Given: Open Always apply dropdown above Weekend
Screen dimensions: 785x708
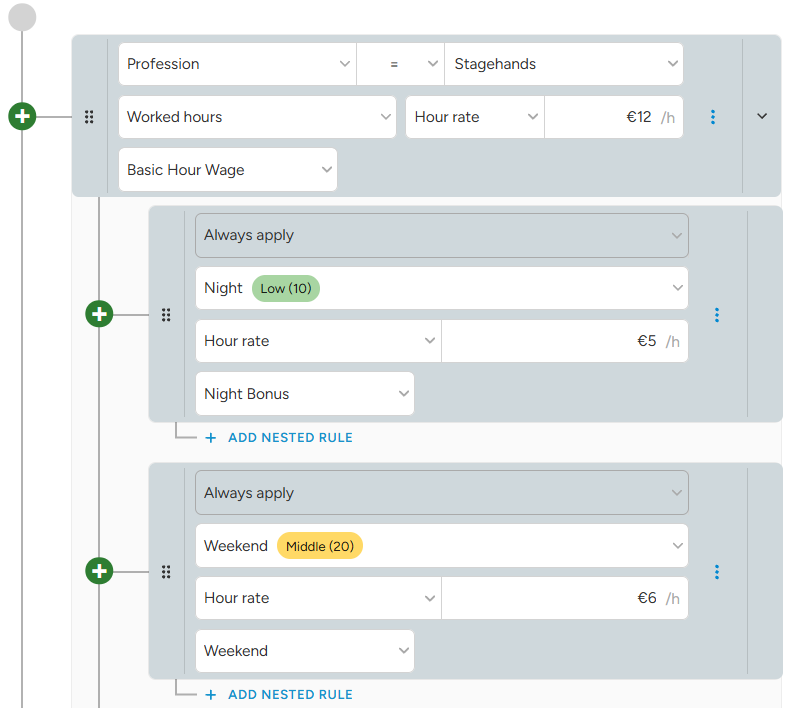Looking at the screenshot, I should coord(442,493).
